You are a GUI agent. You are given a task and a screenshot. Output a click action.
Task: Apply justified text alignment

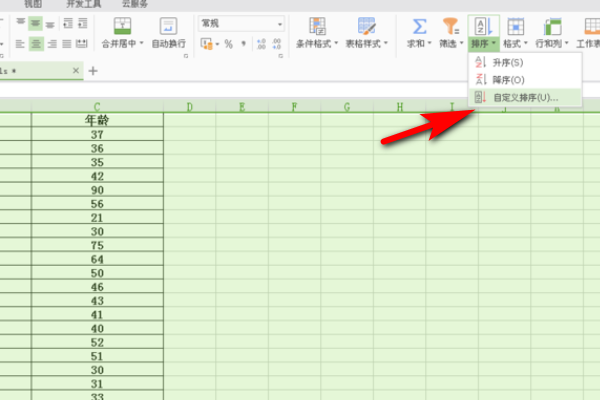pyautogui.click(x=67, y=44)
